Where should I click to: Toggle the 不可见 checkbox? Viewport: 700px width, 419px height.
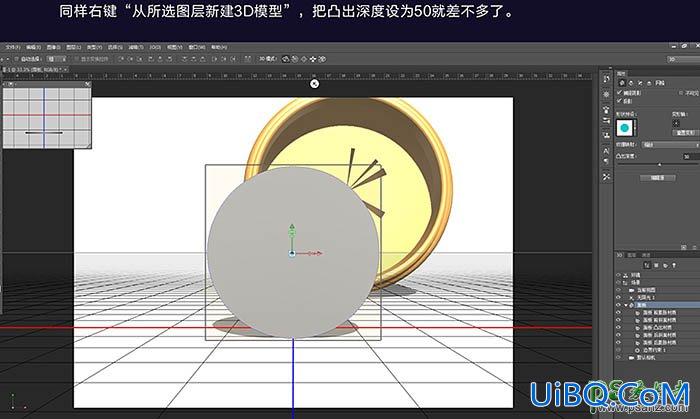point(681,93)
